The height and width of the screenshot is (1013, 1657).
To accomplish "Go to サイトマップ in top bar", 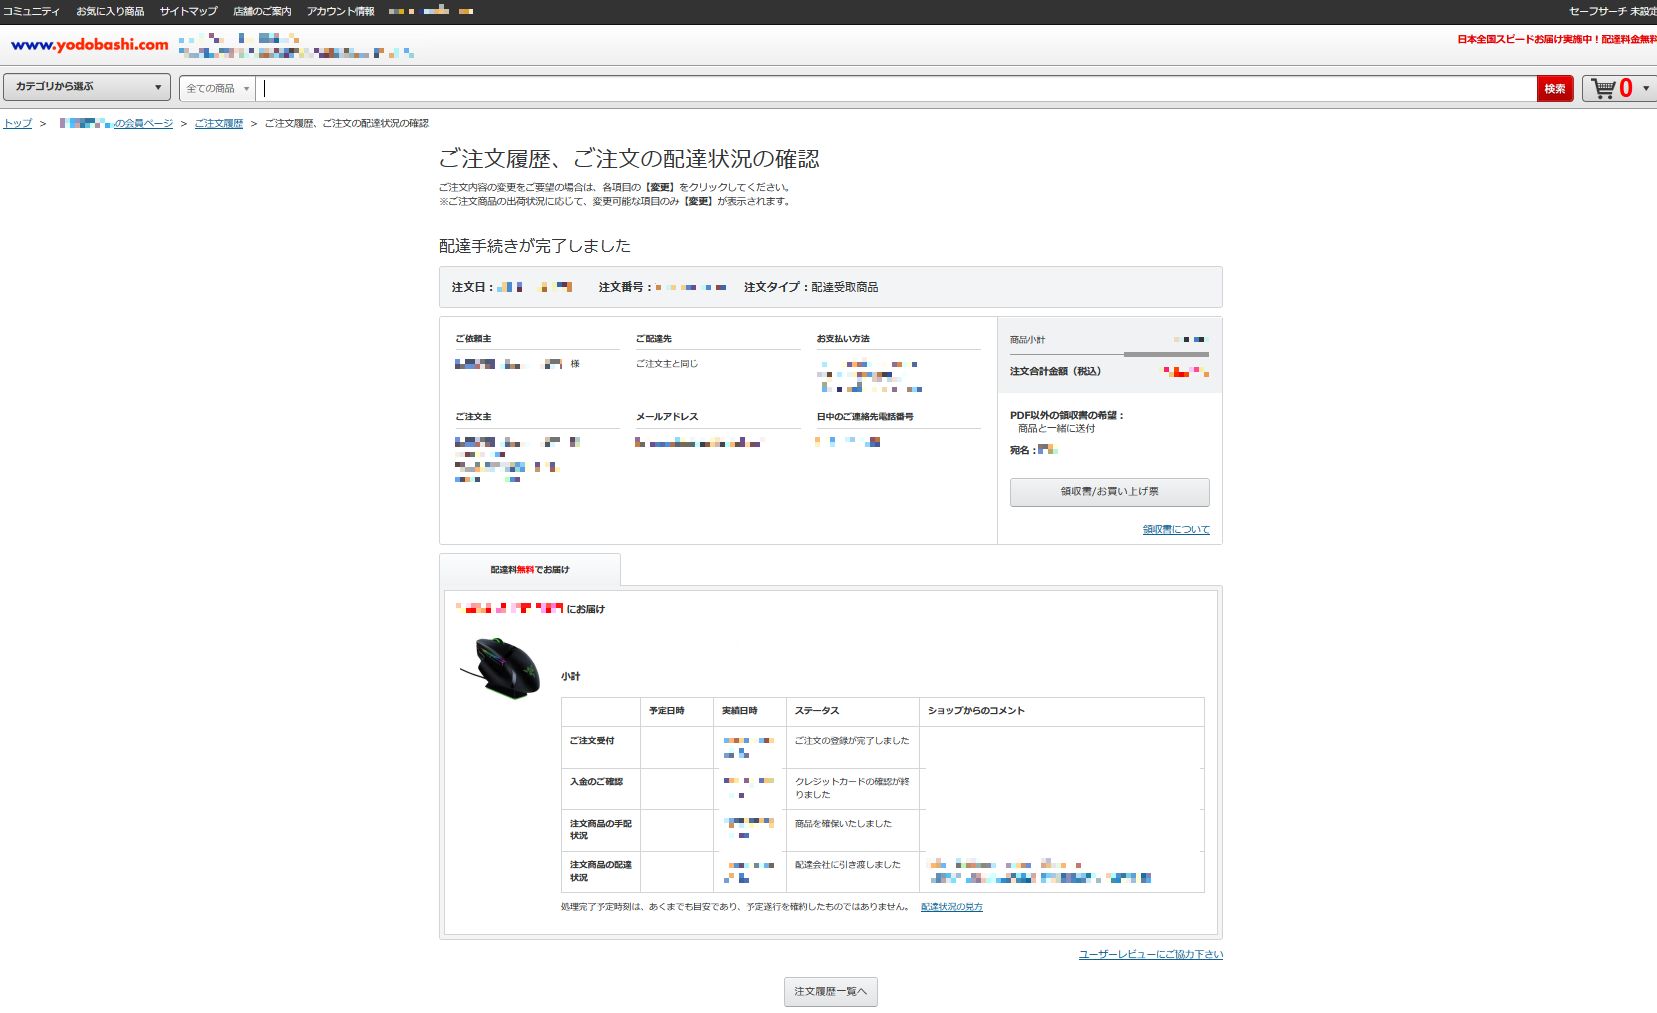I will click(x=188, y=11).
